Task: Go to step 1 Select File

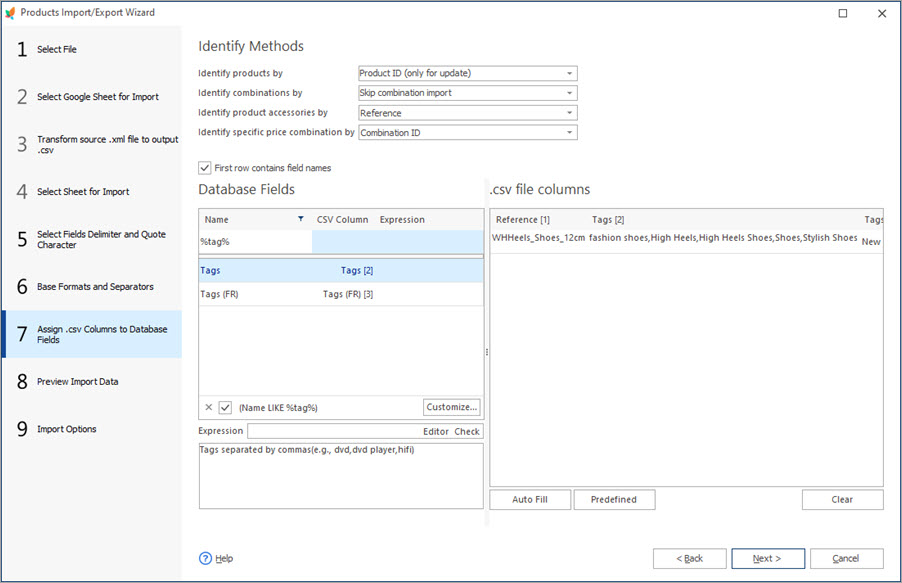Action: pos(92,49)
